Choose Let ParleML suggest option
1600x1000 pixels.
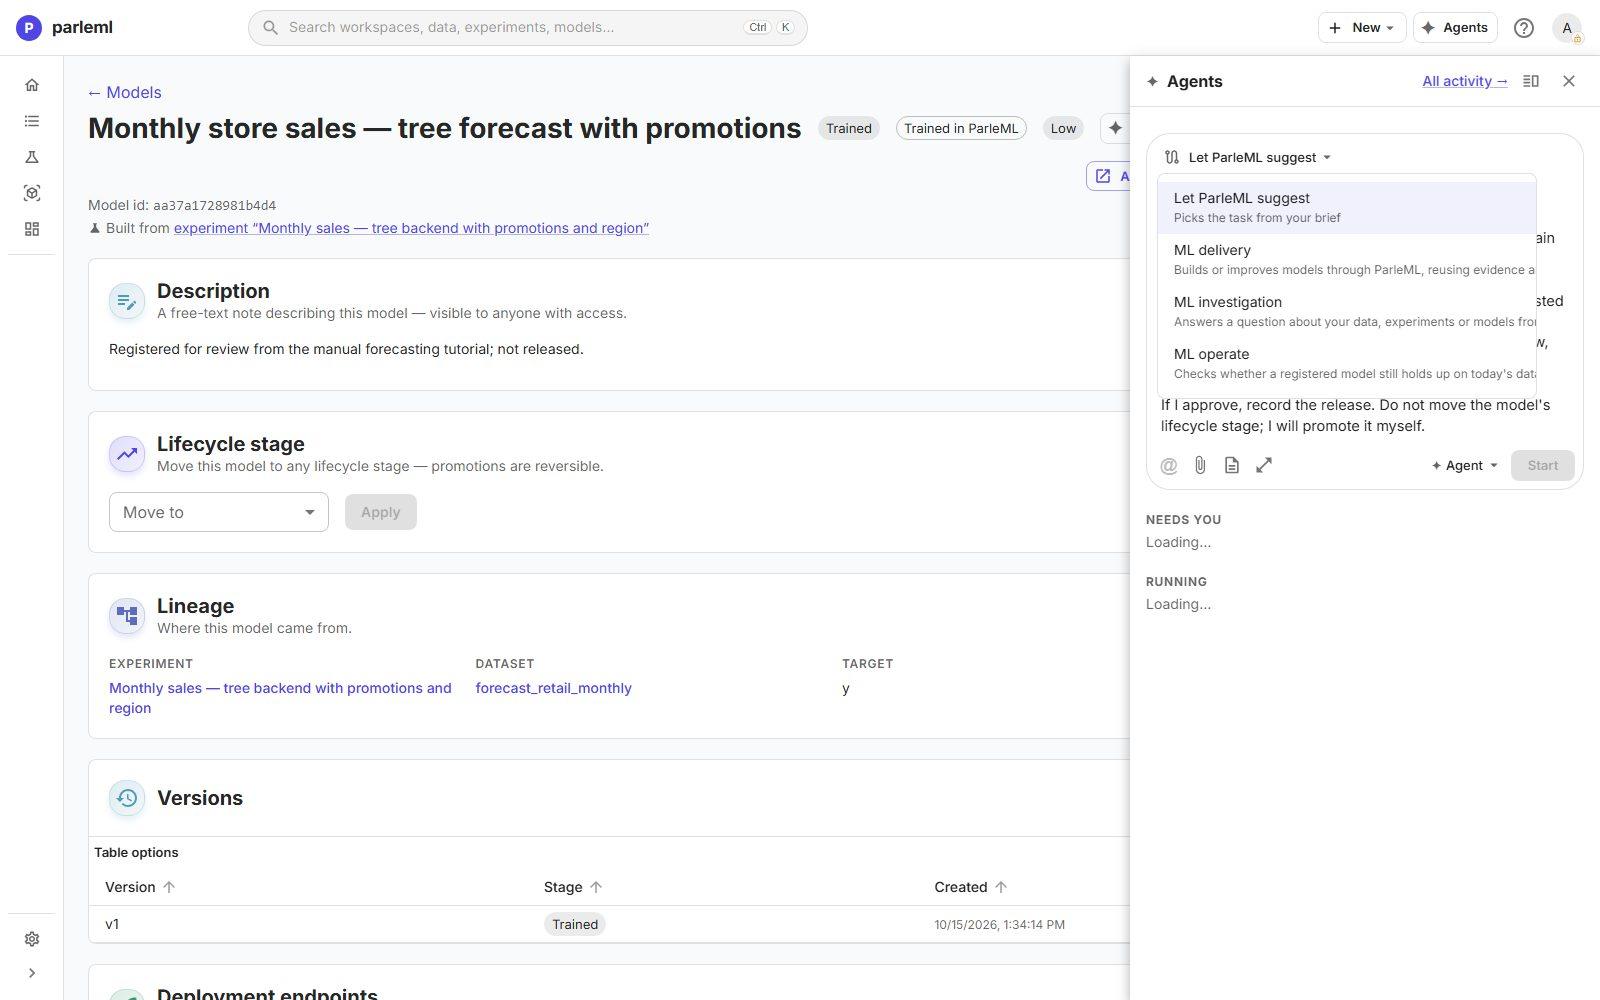coord(1347,207)
